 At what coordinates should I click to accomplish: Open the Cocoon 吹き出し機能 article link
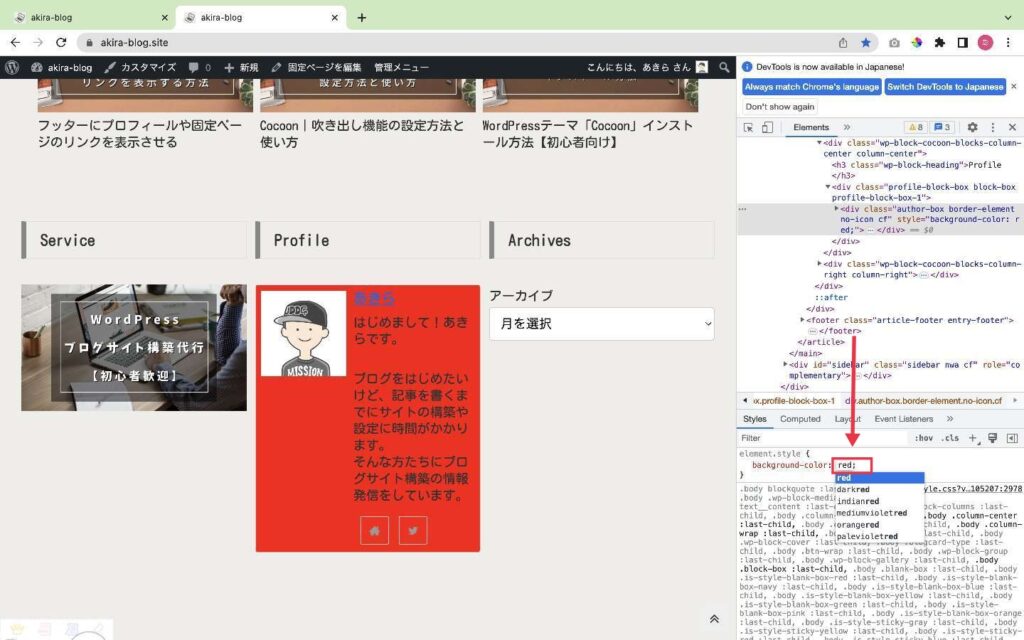coord(362,134)
